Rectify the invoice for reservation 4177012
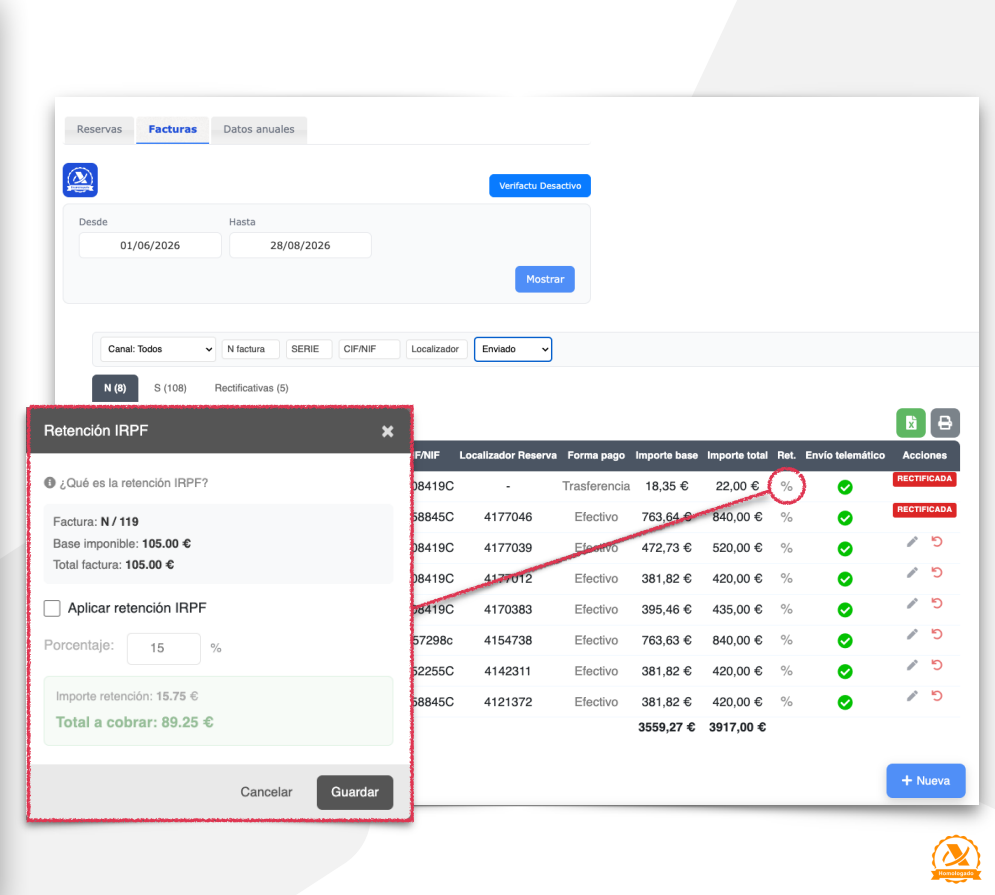The width and height of the screenshot is (995, 895). tap(937, 573)
